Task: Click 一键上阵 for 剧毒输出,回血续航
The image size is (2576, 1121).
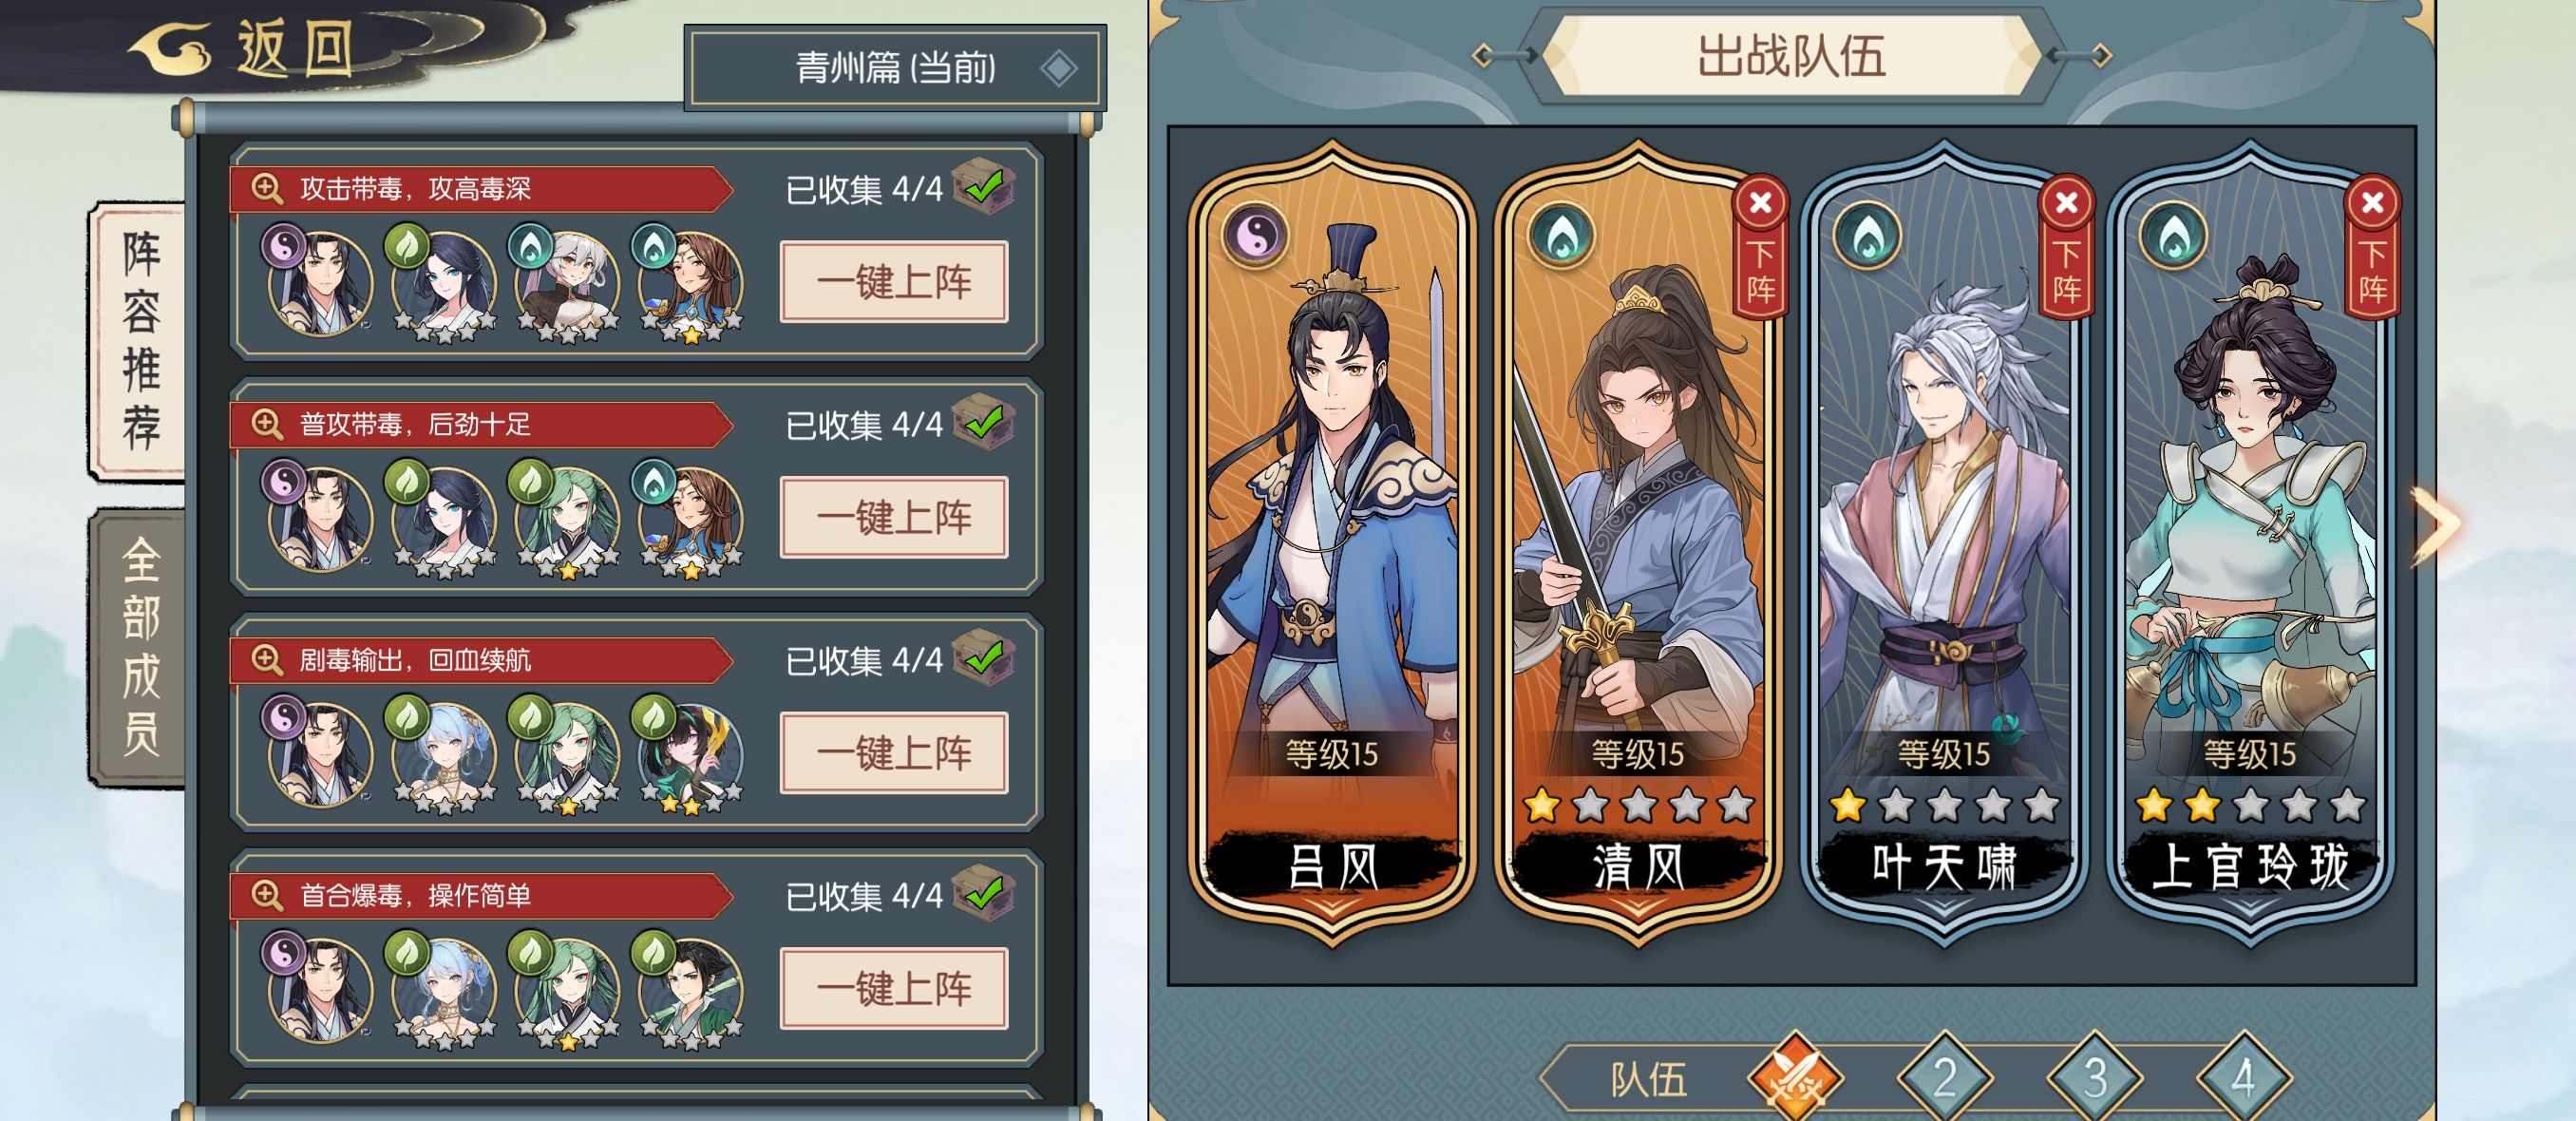Action: pos(894,753)
